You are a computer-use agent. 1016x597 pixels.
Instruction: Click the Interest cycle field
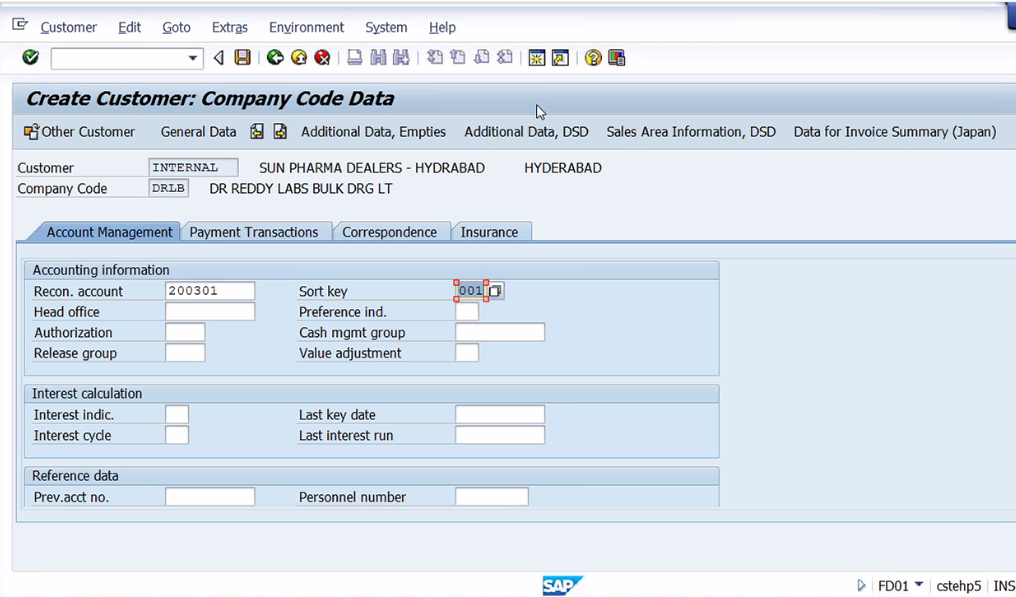tap(177, 436)
